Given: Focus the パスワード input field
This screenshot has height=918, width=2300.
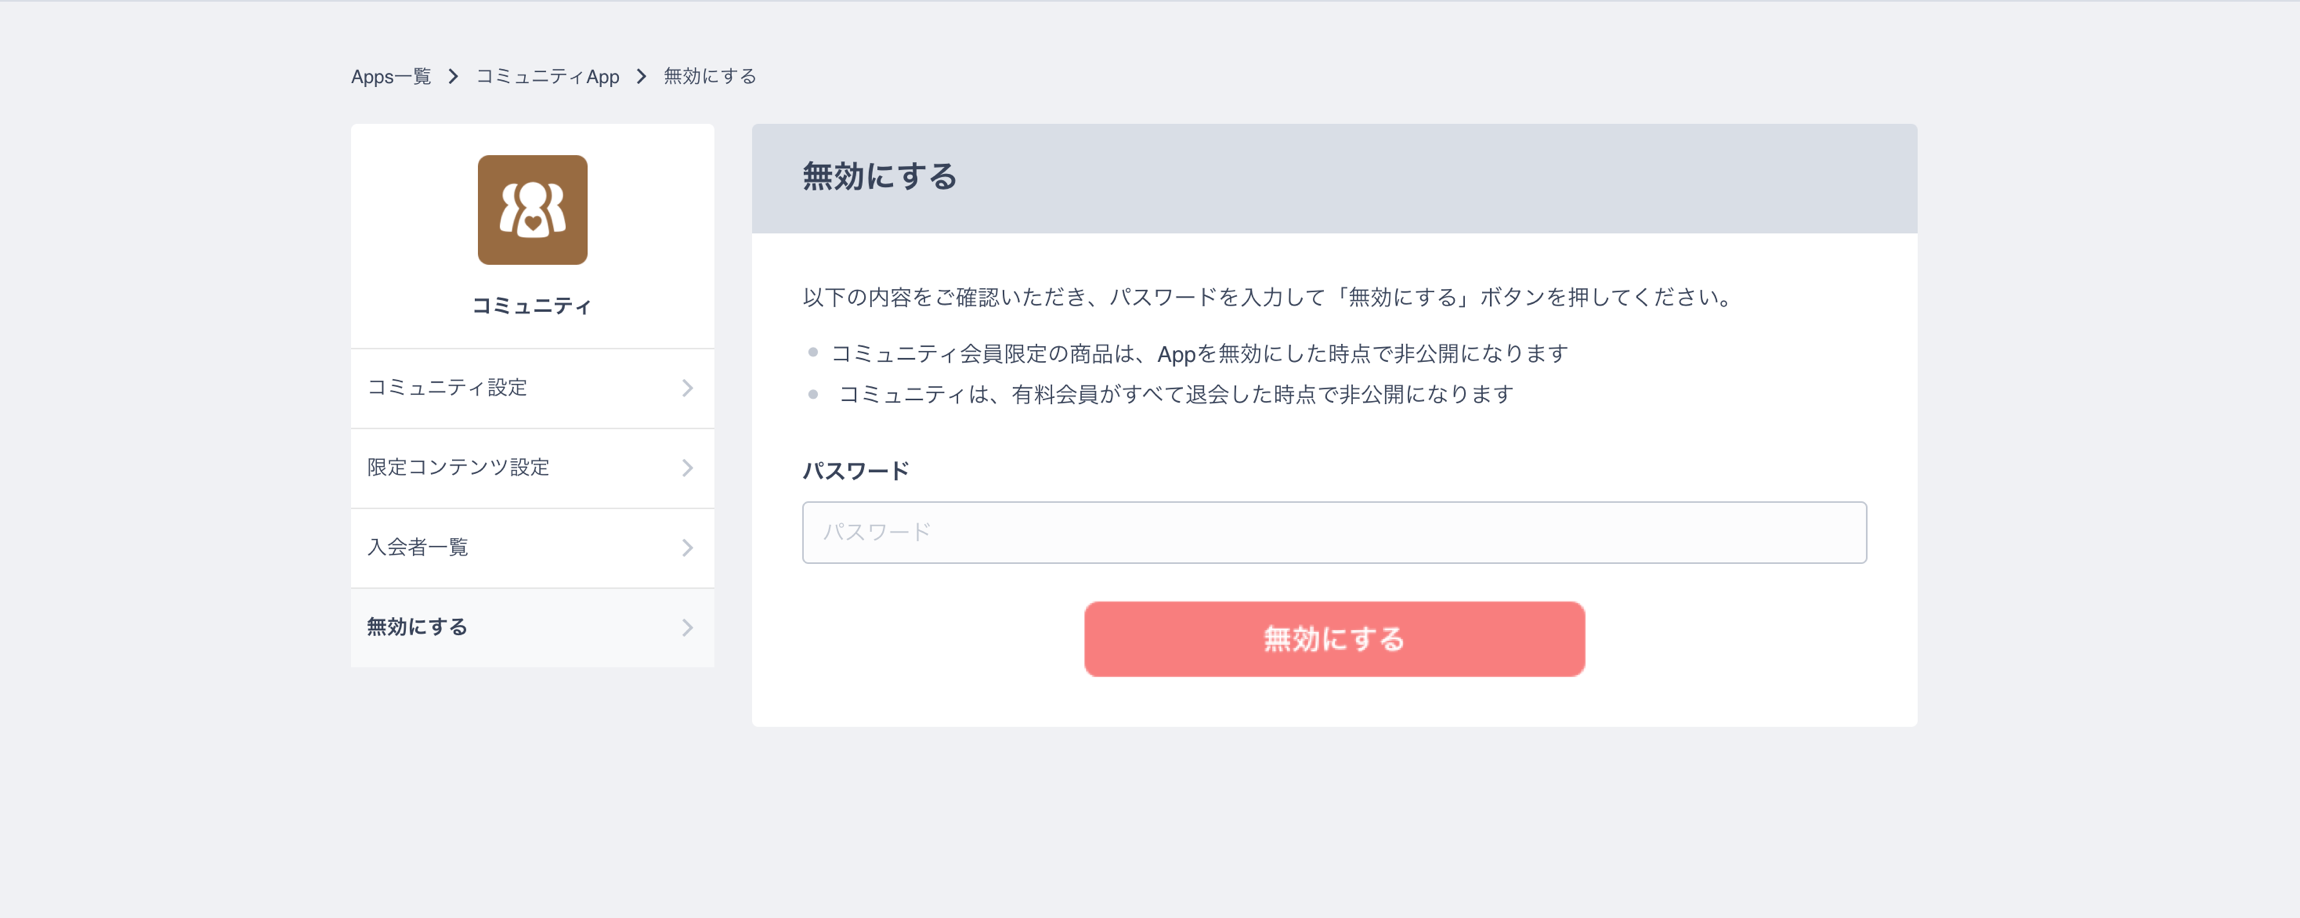Looking at the screenshot, I should 1334,533.
